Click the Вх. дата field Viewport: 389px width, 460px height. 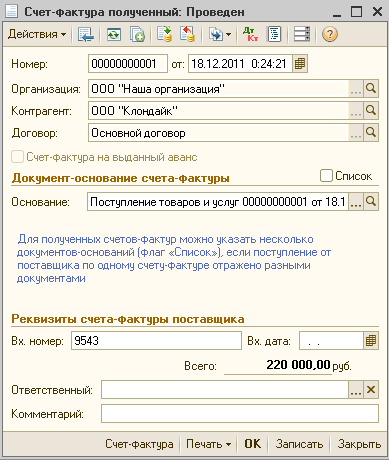pyautogui.click(x=331, y=341)
